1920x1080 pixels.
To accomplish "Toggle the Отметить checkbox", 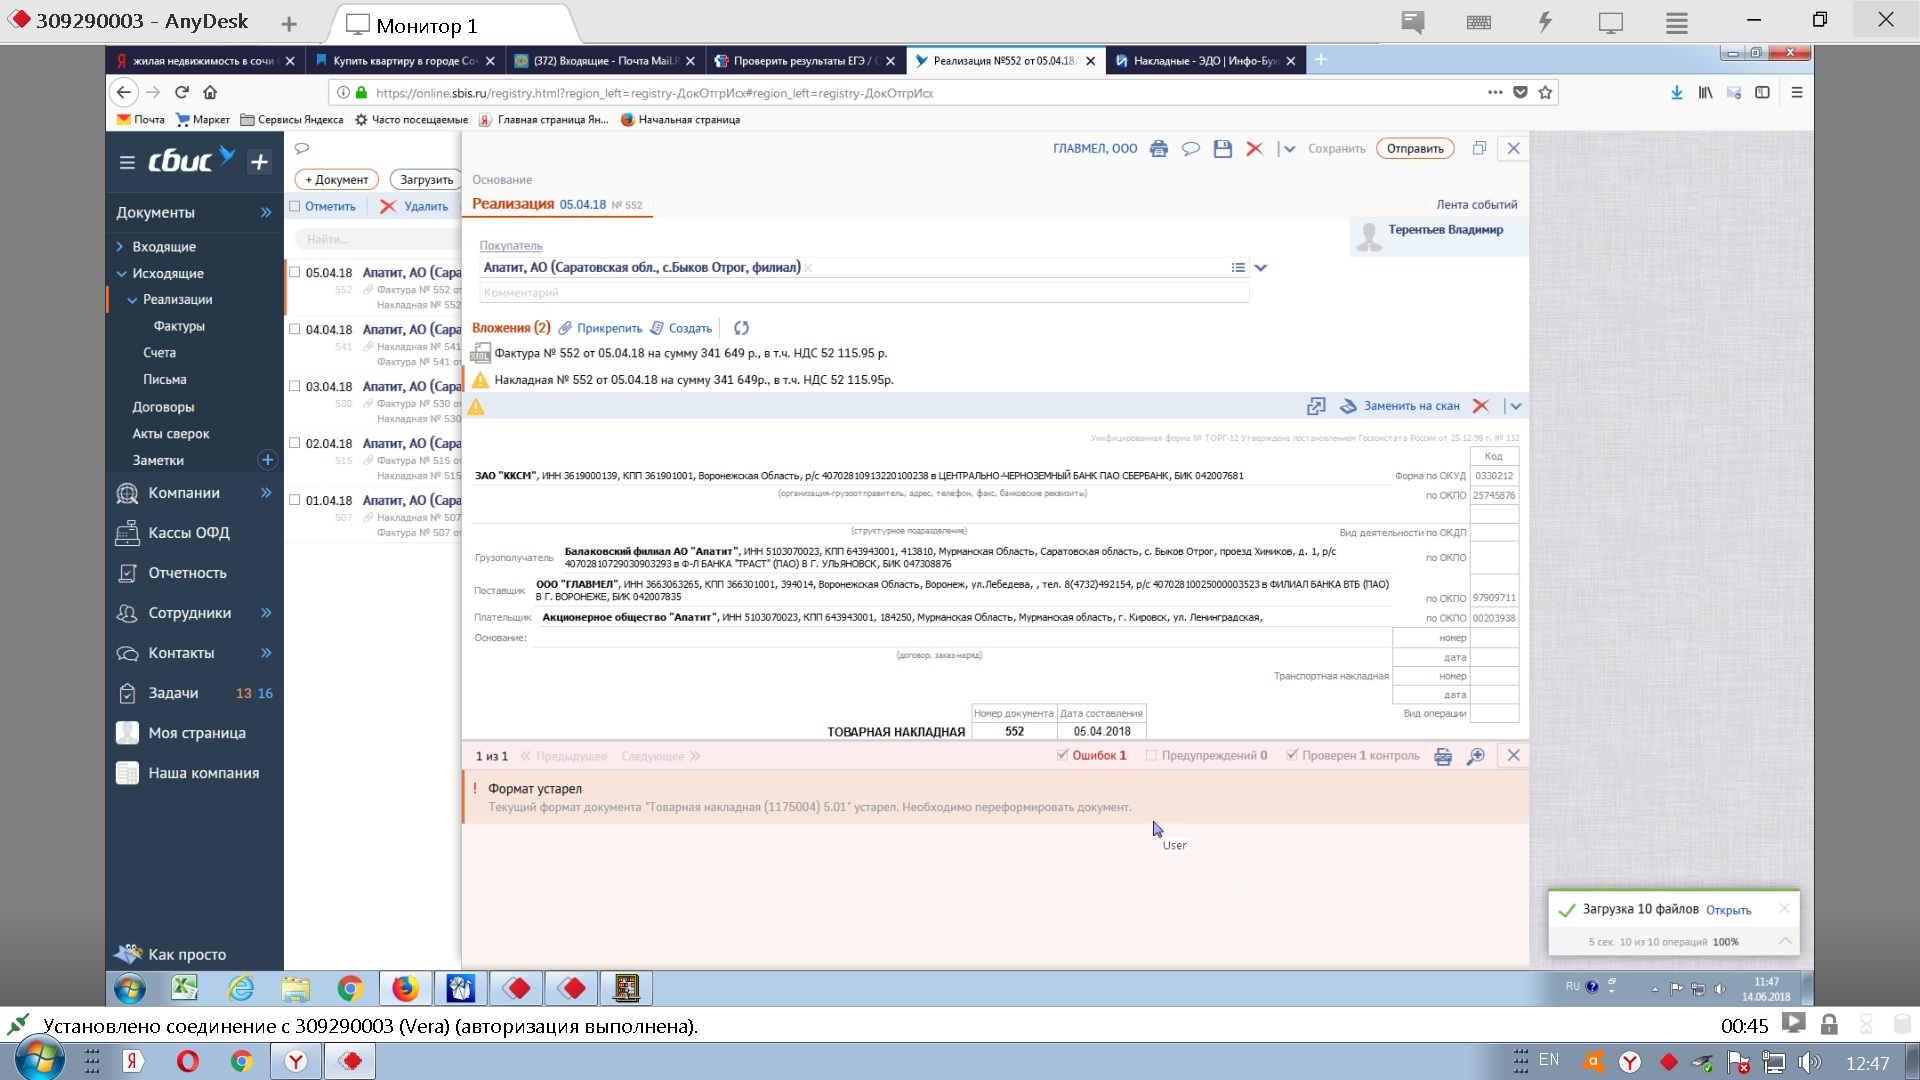I will pyautogui.click(x=295, y=206).
